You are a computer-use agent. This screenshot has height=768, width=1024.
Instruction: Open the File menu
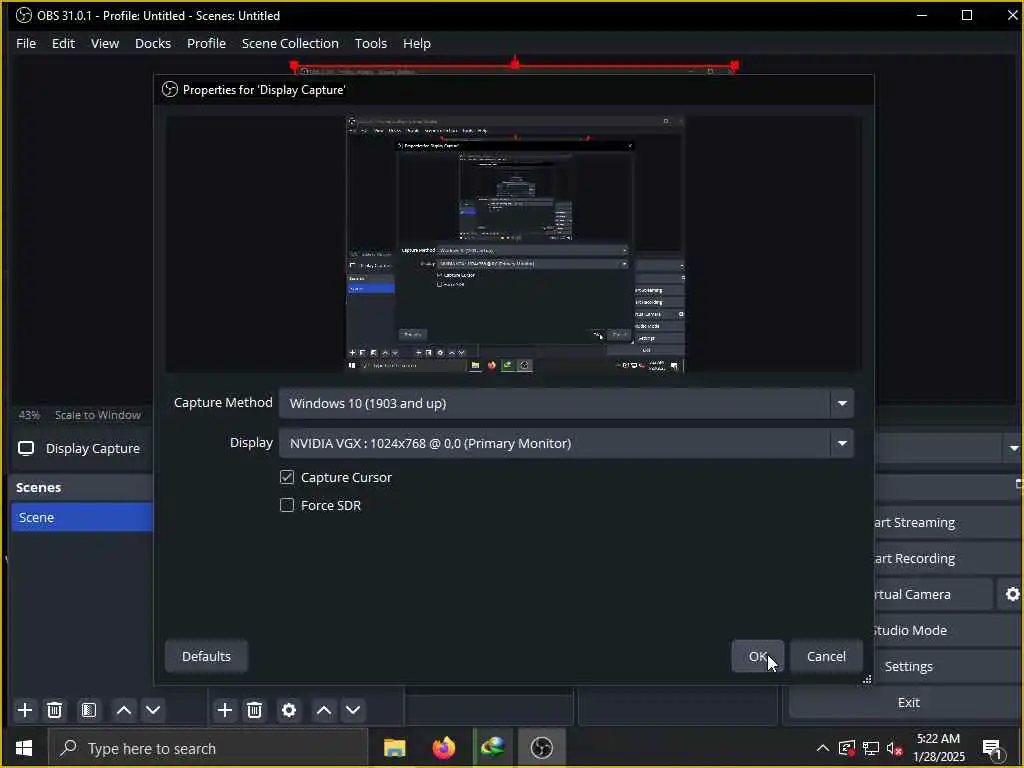26,43
